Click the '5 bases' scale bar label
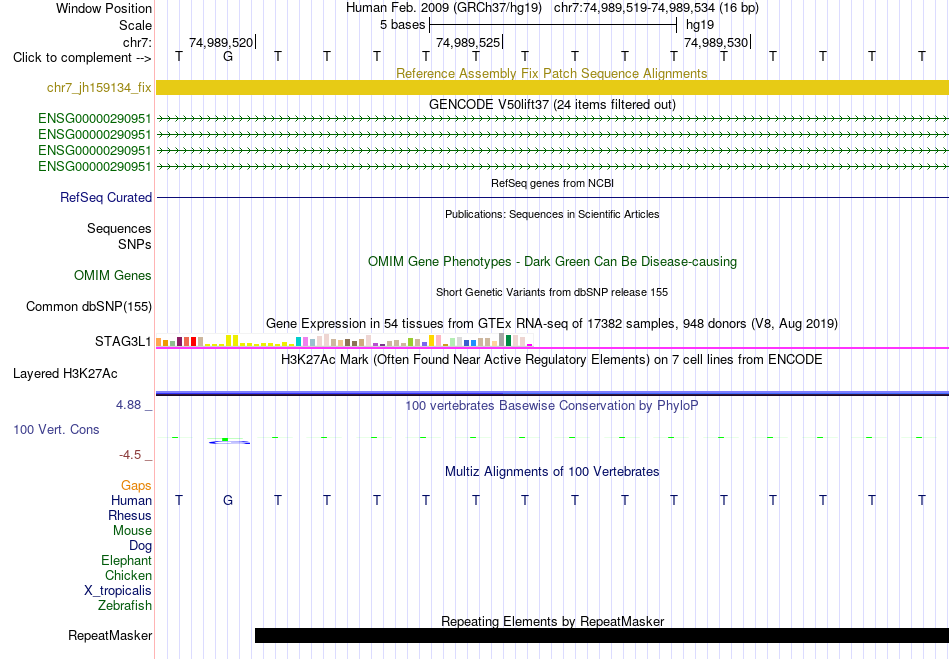Screen dimensions: 950x659 pyautogui.click(x=402, y=25)
